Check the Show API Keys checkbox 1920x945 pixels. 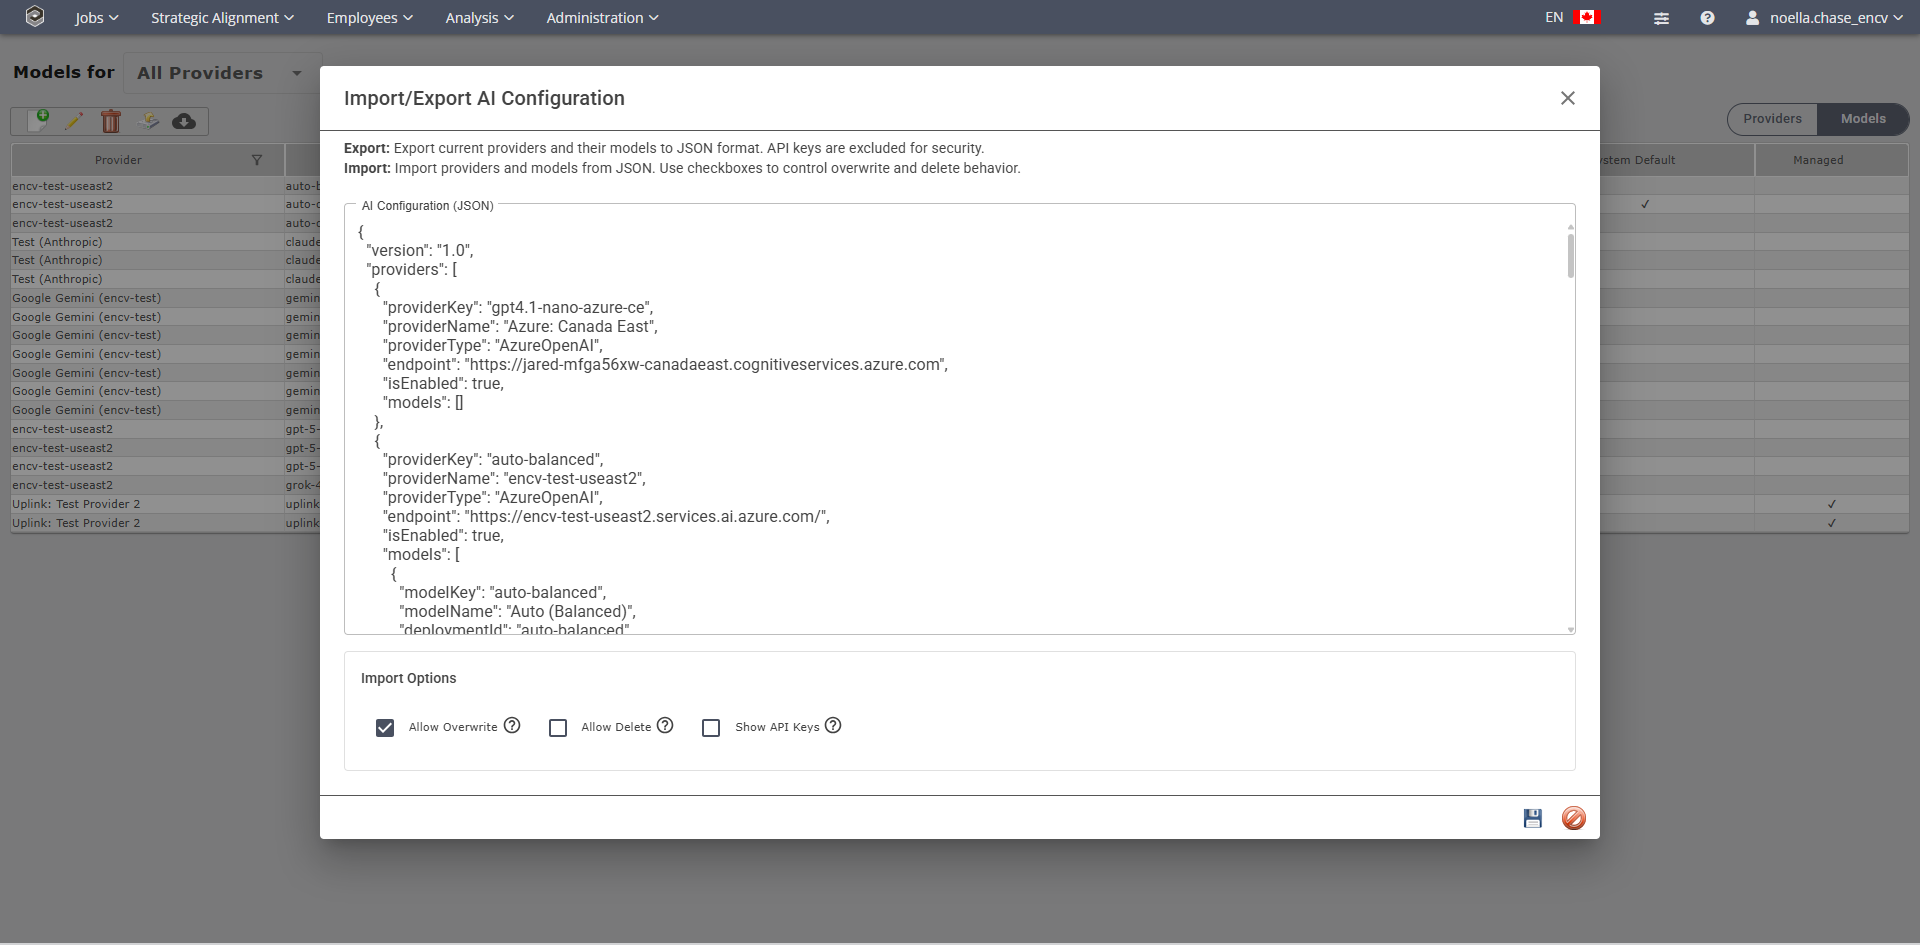(711, 727)
